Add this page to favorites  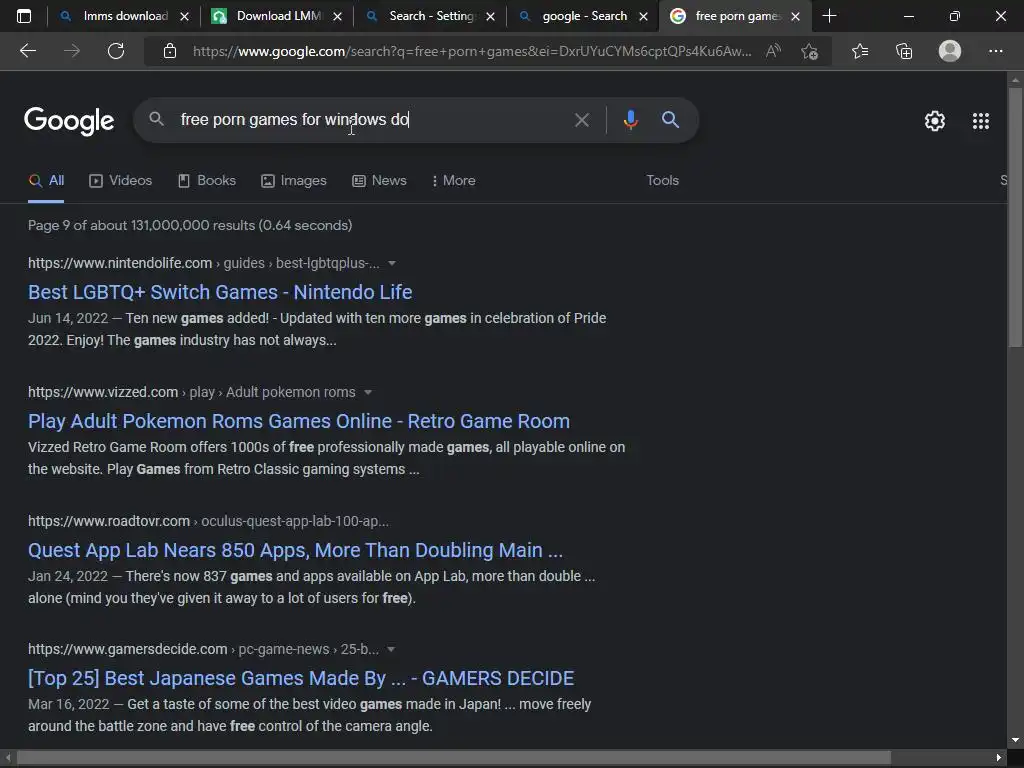pos(810,51)
